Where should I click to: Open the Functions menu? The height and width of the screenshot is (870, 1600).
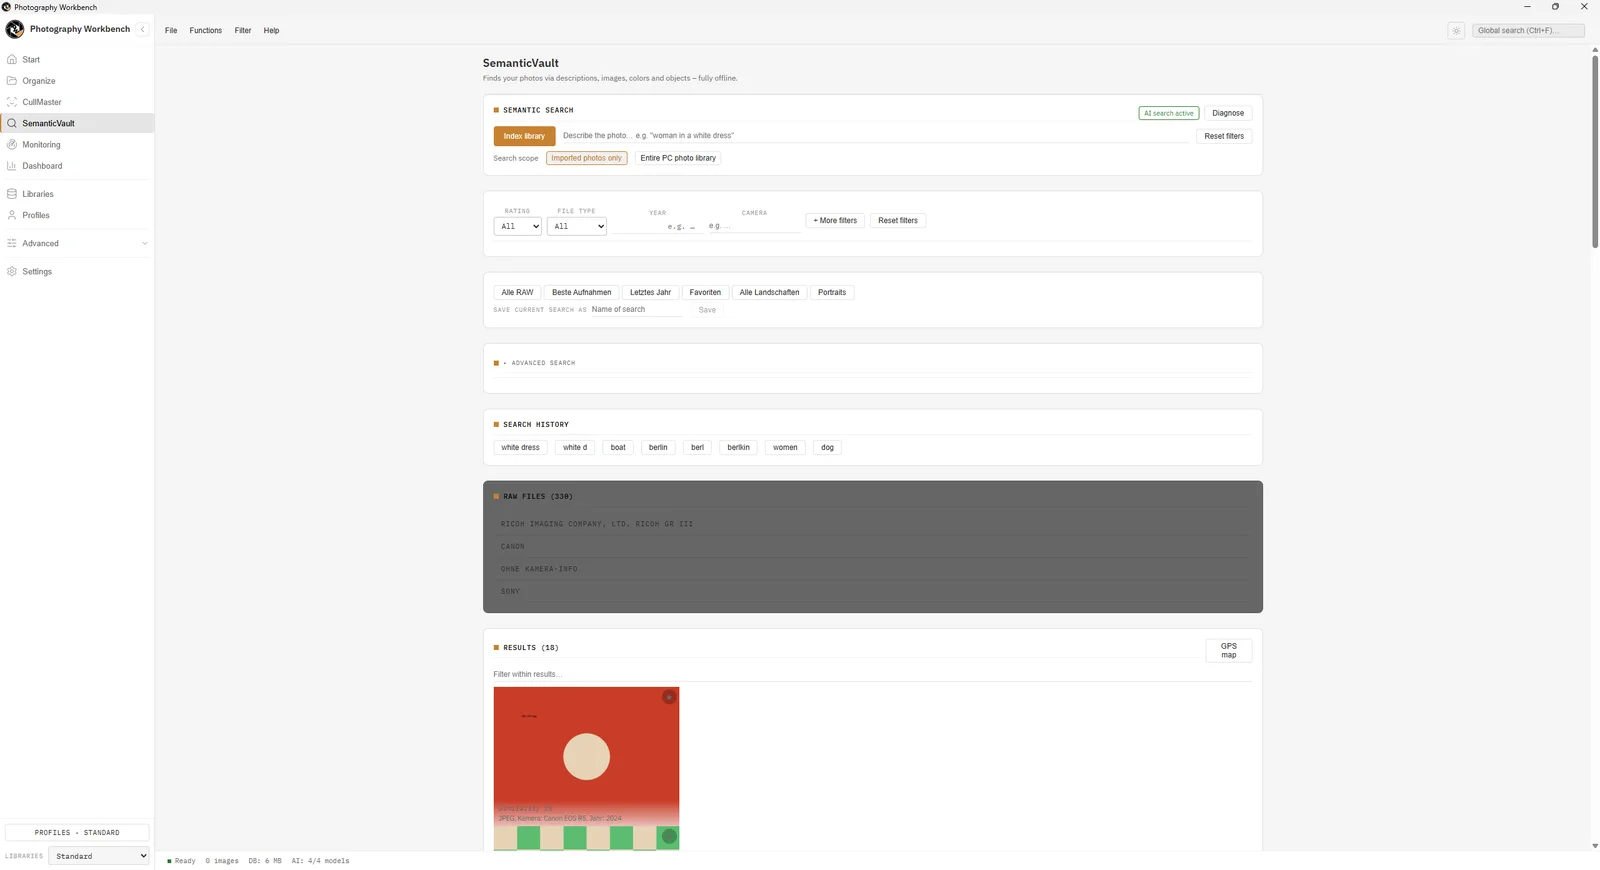click(206, 31)
